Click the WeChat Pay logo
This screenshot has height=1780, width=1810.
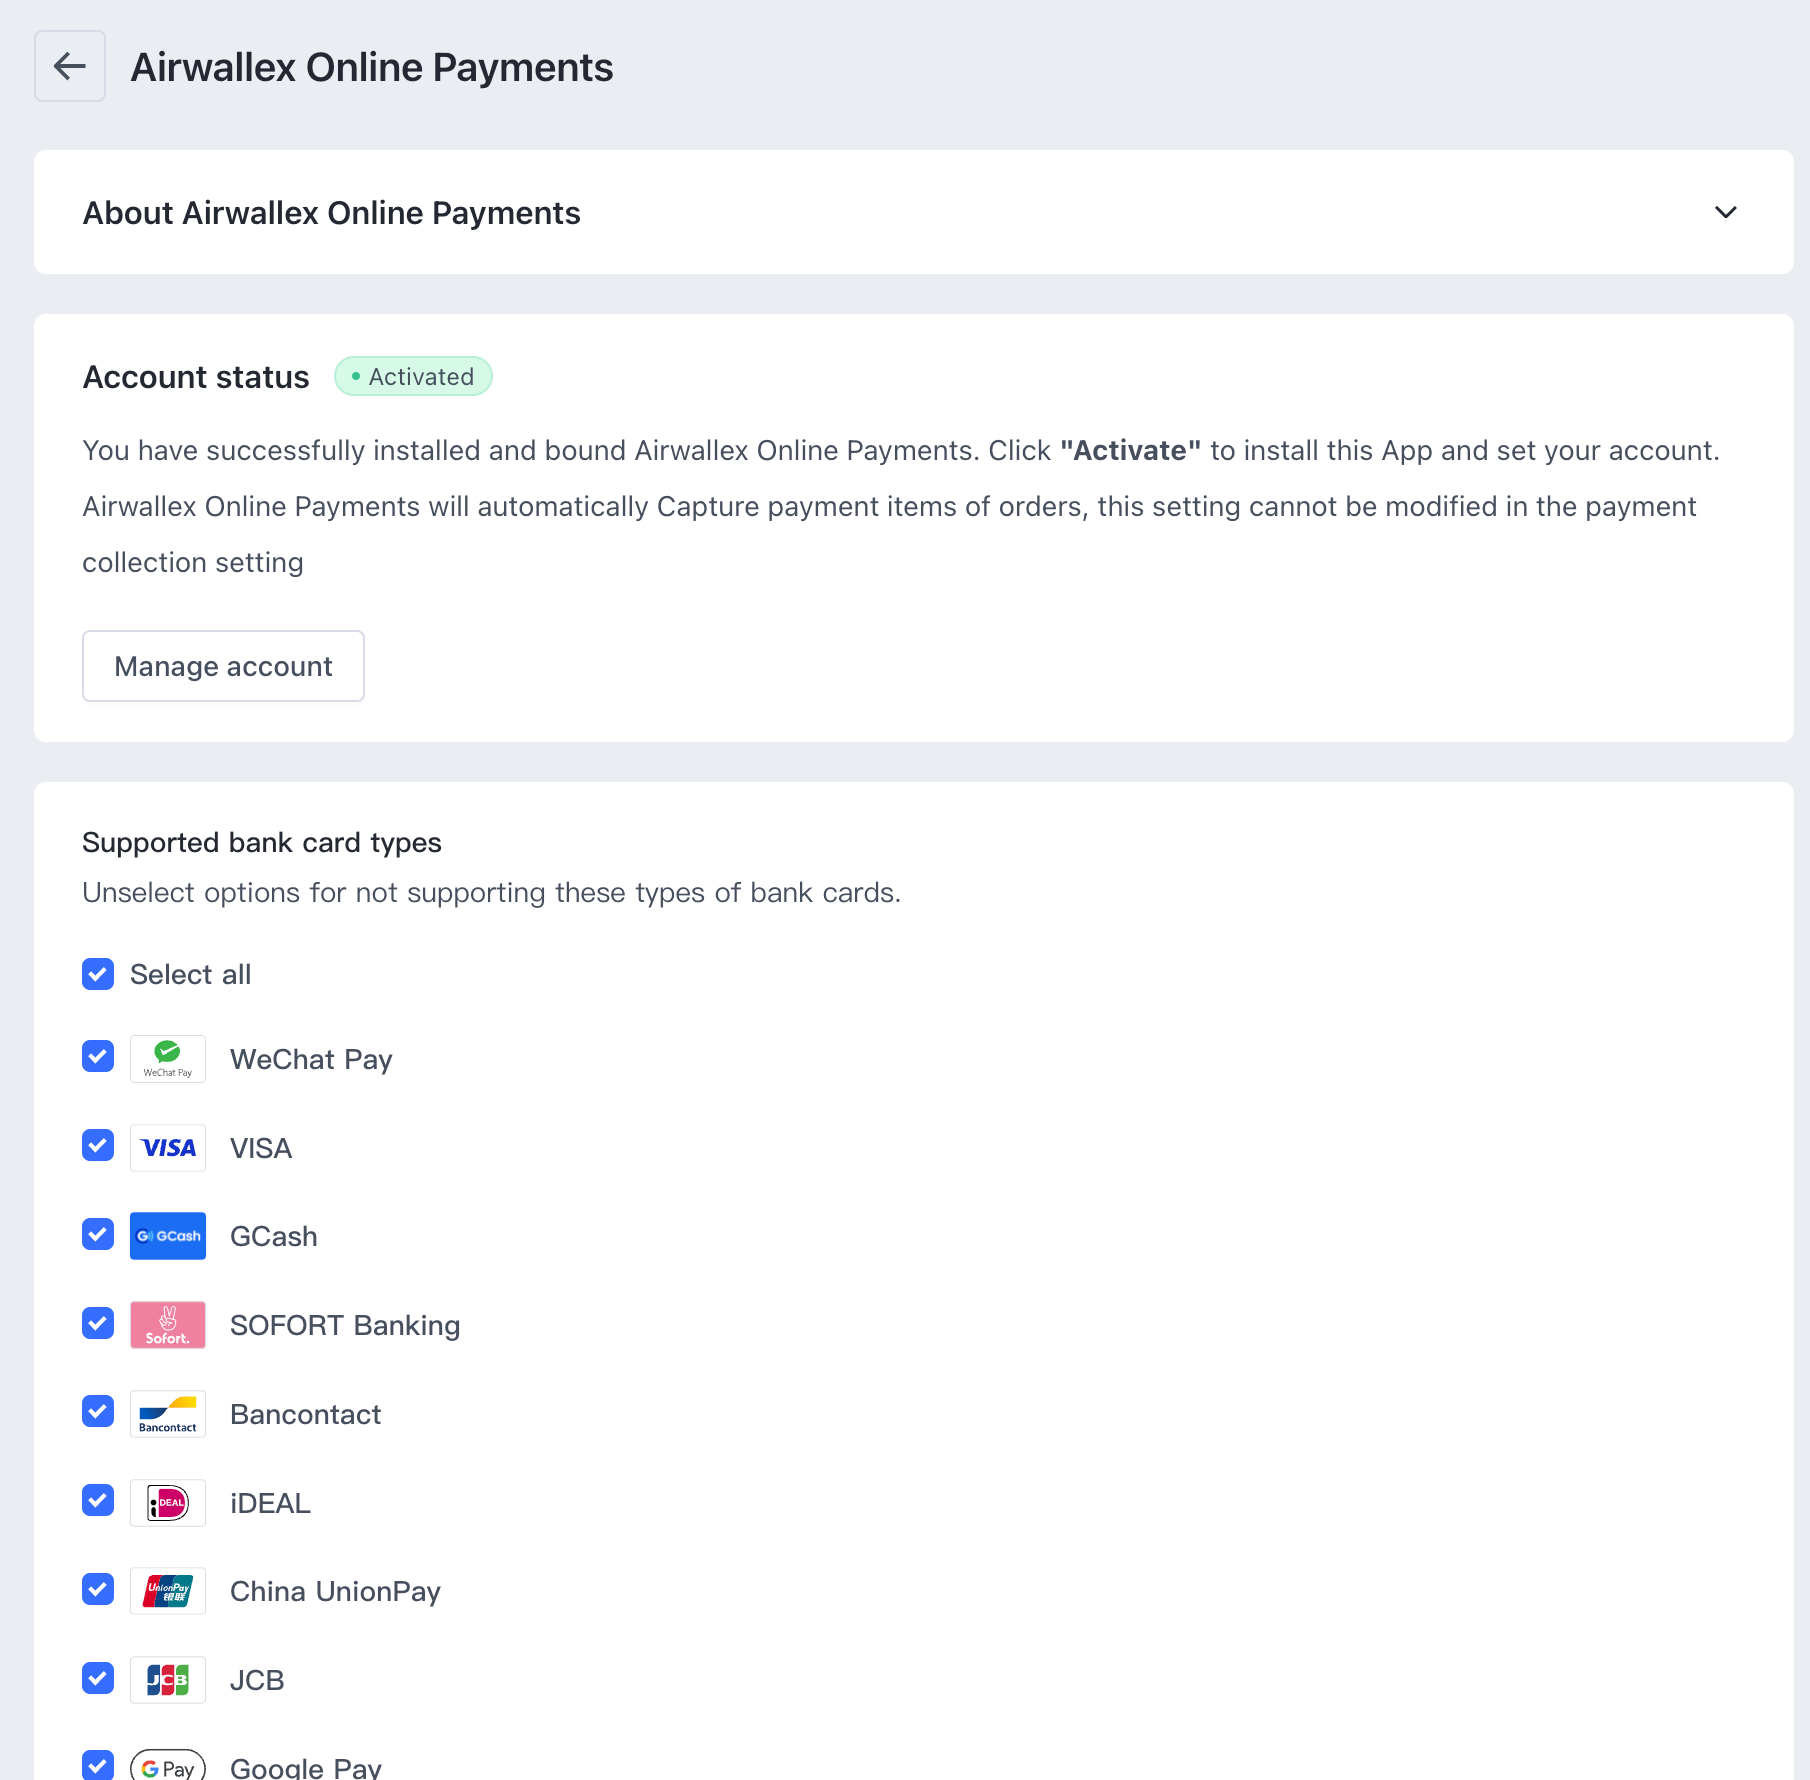pos(167,1058)
